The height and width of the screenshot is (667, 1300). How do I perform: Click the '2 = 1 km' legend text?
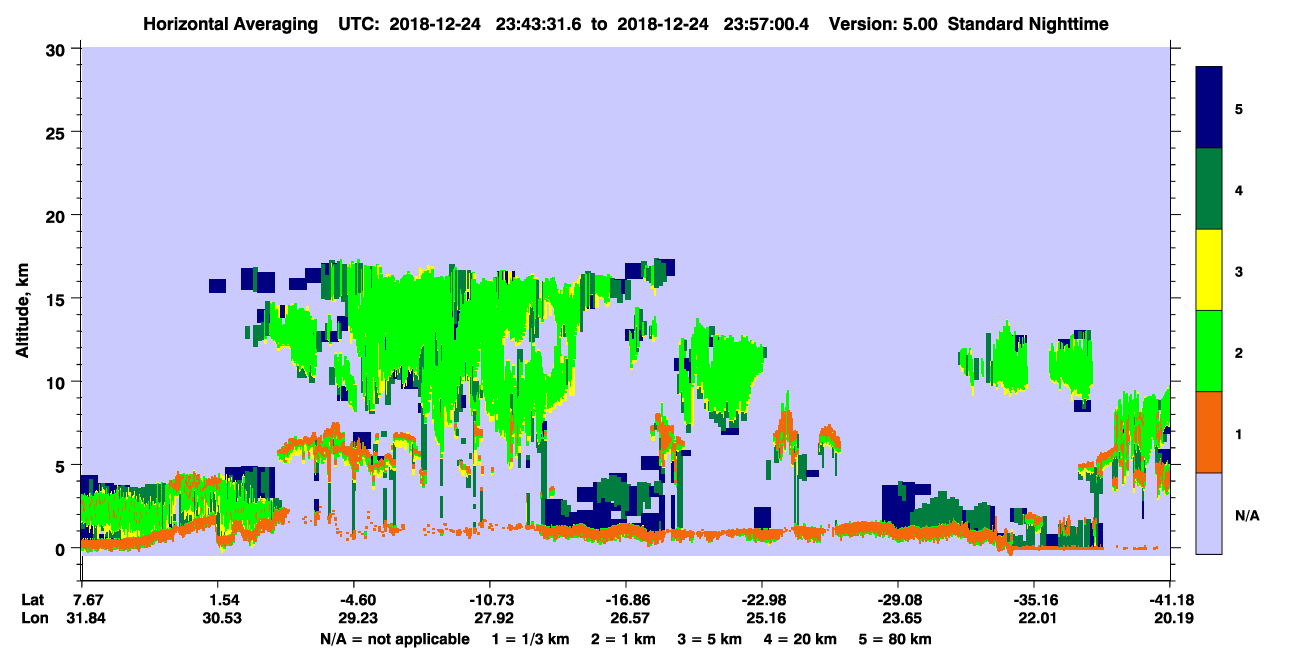coord(623,639)
